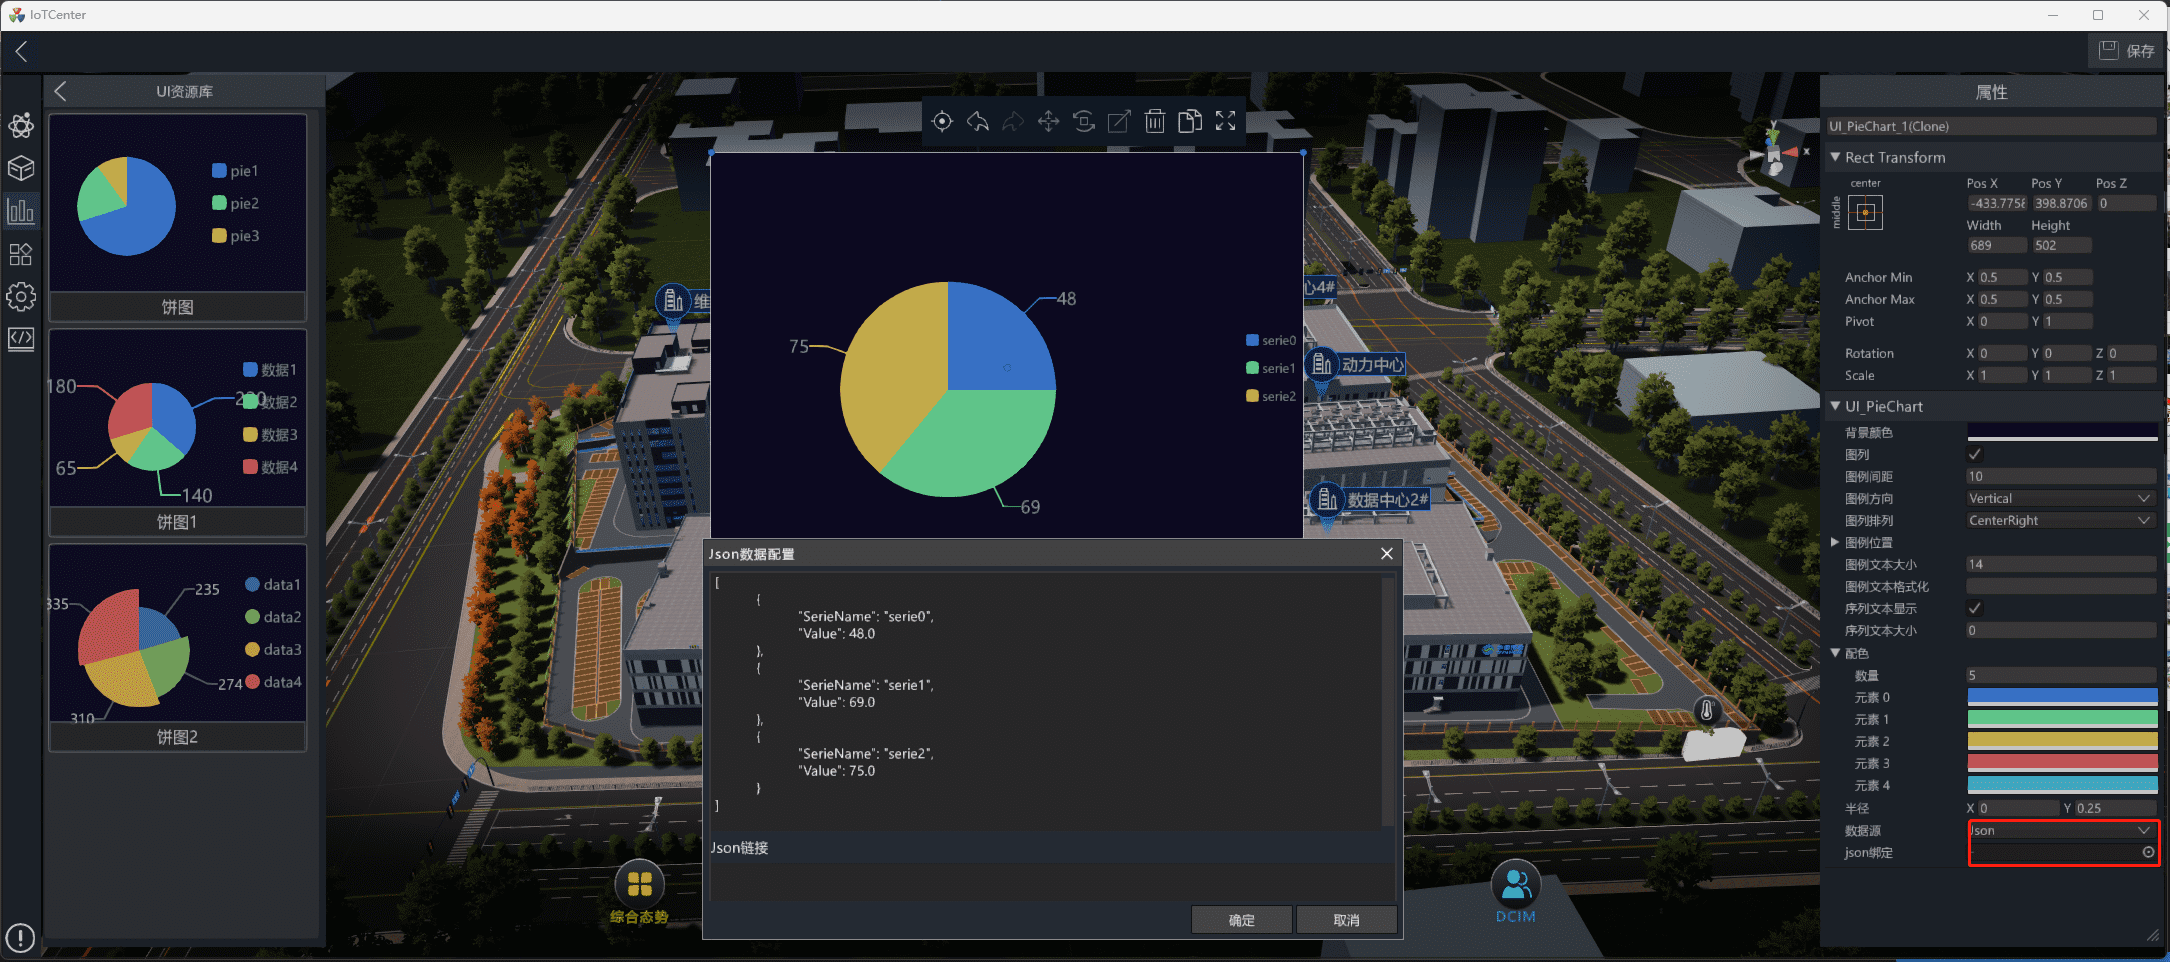This screenshot has height=962, width=2170.
Task: Delete selected object with trash icon
Action: pyautogui.click(x=1154, y=122)
